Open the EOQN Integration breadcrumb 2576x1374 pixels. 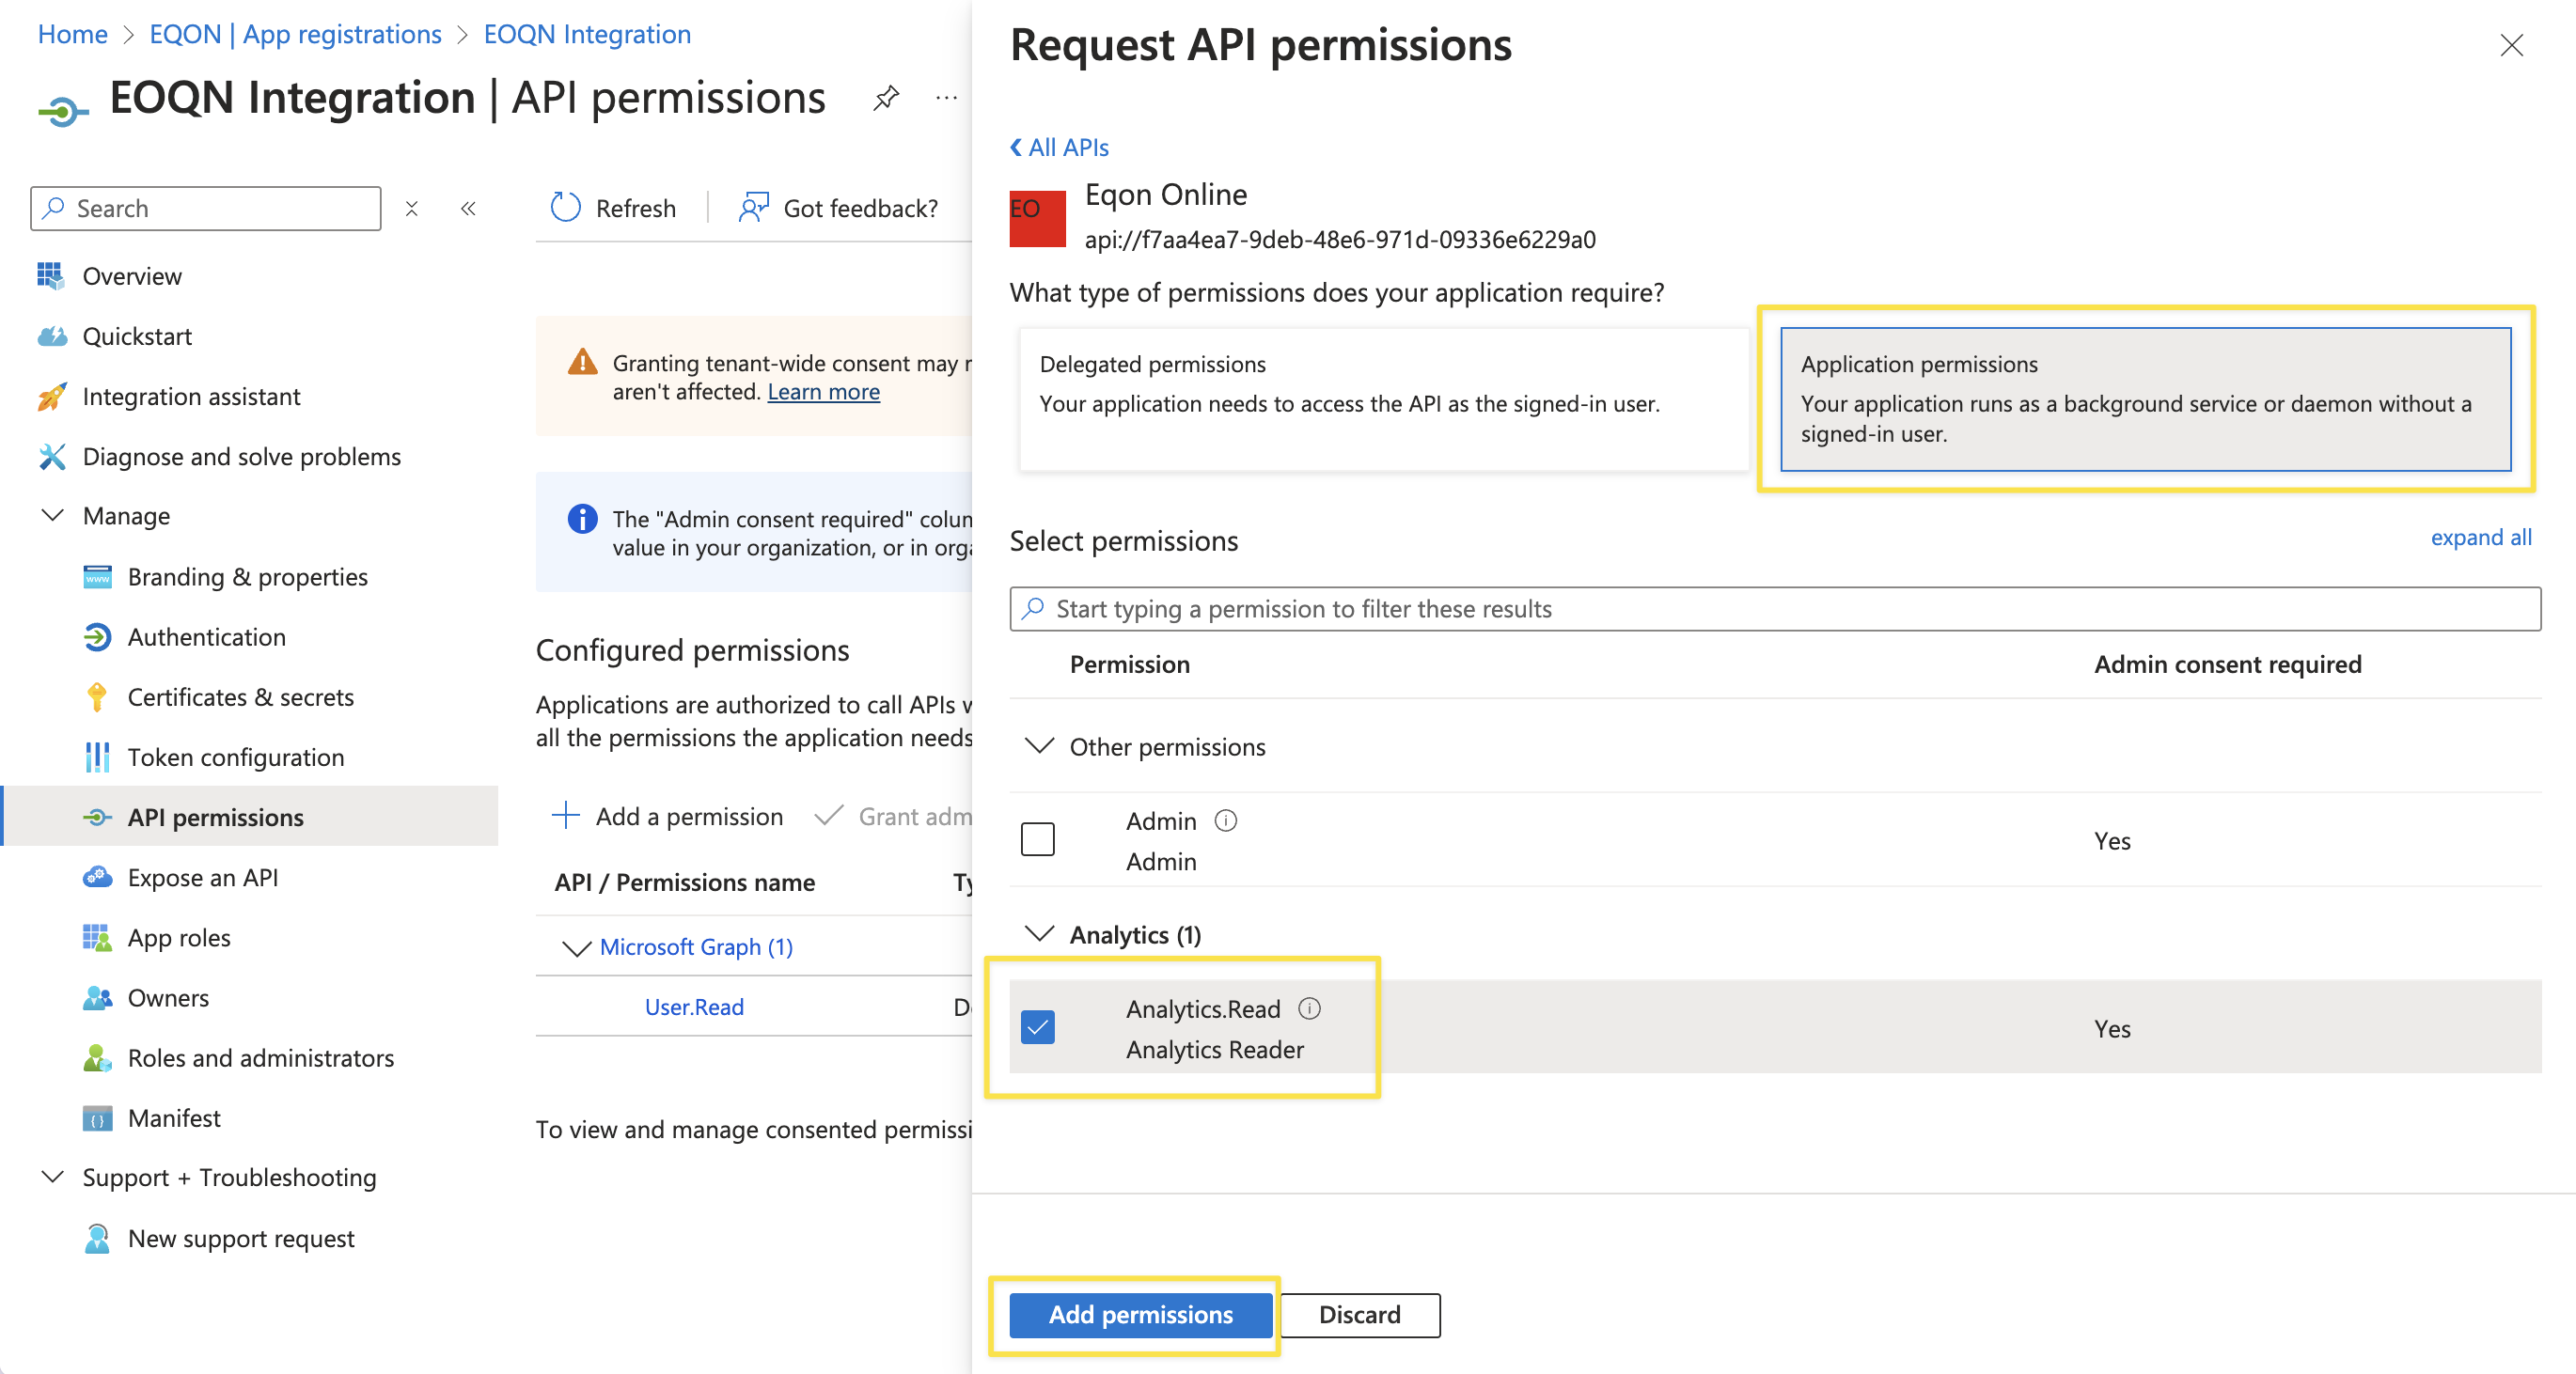click(x=587, y=34)
